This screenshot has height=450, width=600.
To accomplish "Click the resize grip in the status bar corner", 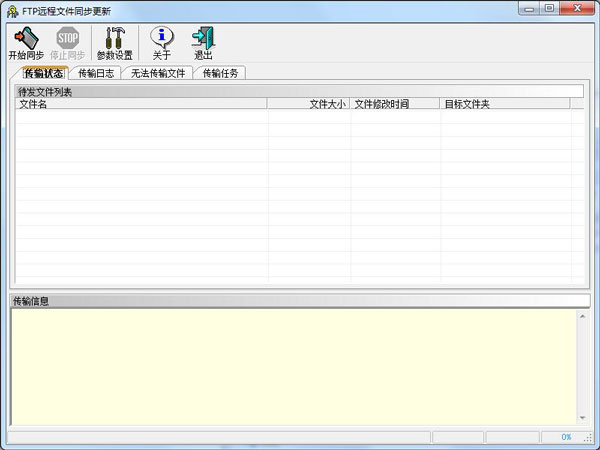I will point(589,438).
